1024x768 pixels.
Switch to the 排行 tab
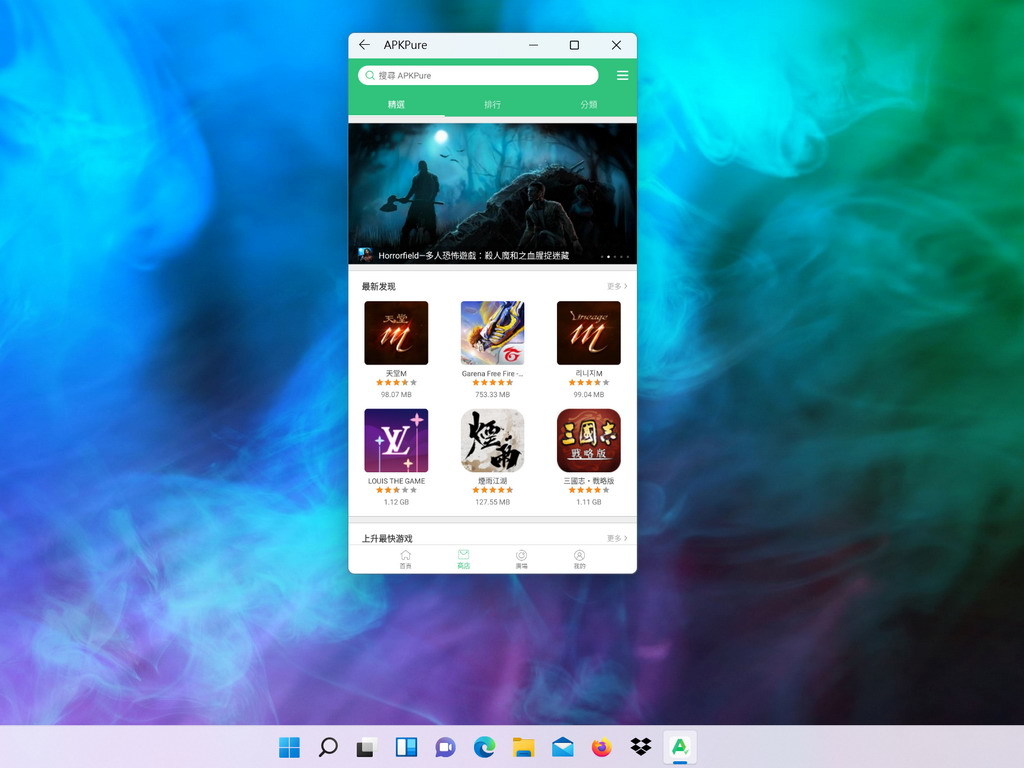[x=492, y=104]
